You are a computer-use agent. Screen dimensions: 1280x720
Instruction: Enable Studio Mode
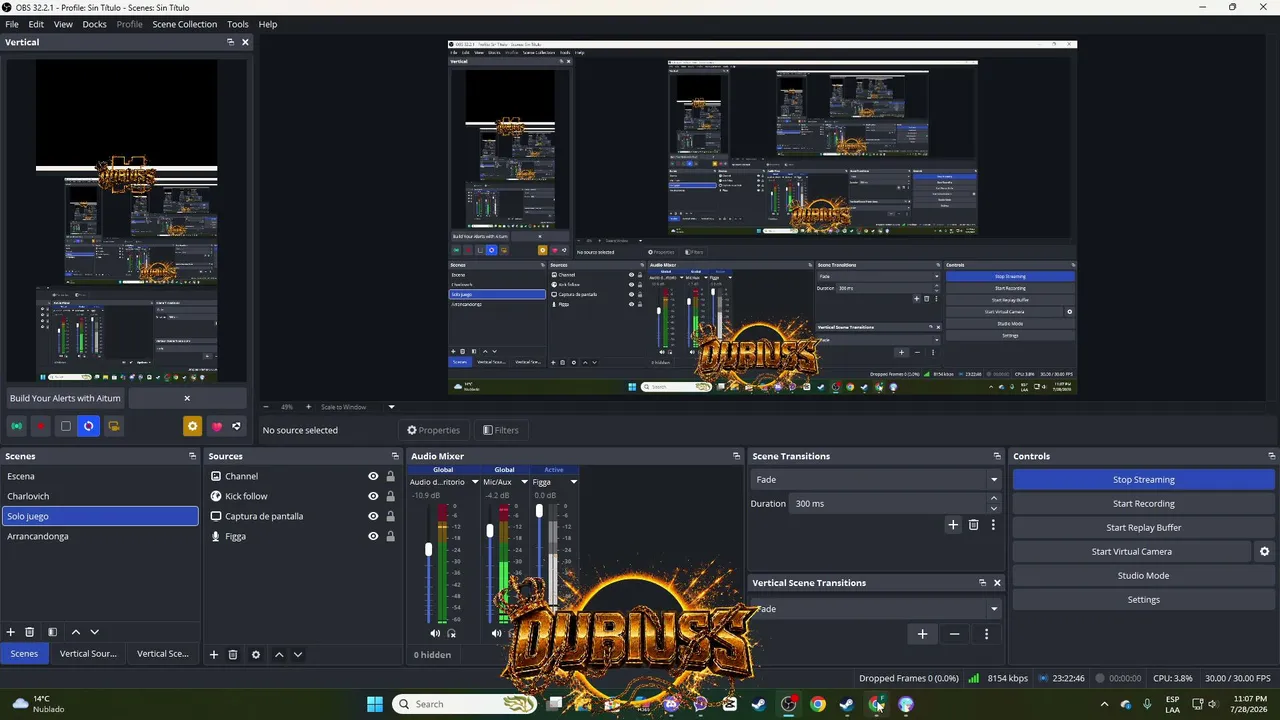tap(1144, 576)
